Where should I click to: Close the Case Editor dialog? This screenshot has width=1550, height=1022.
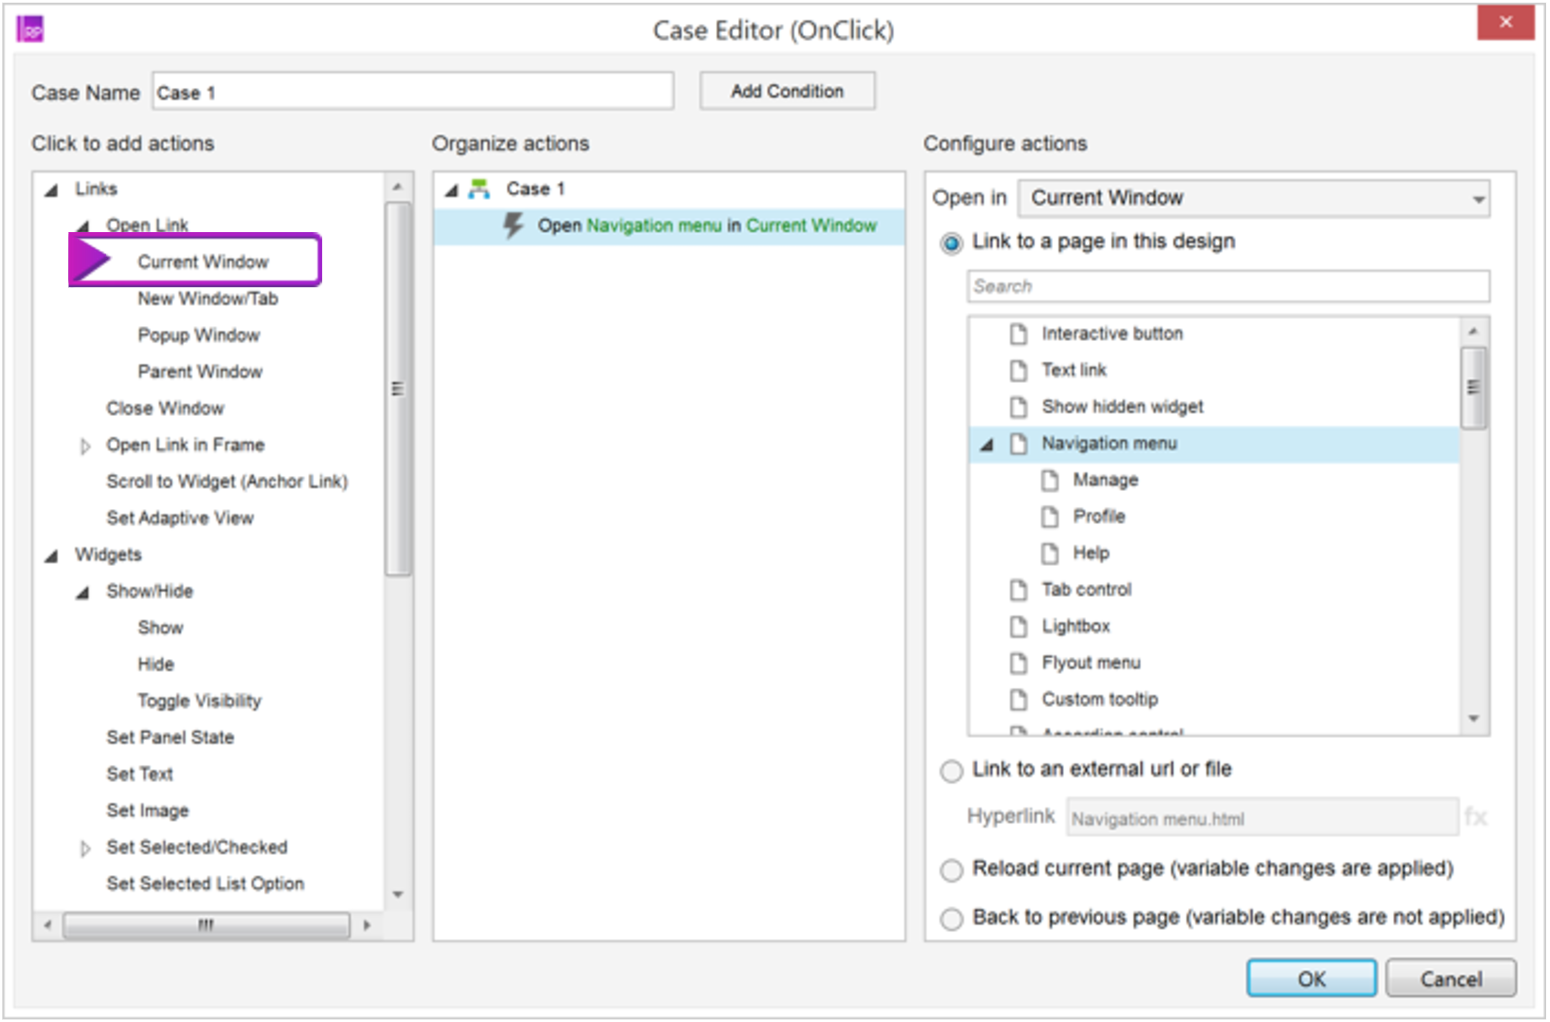[1505, 22]
